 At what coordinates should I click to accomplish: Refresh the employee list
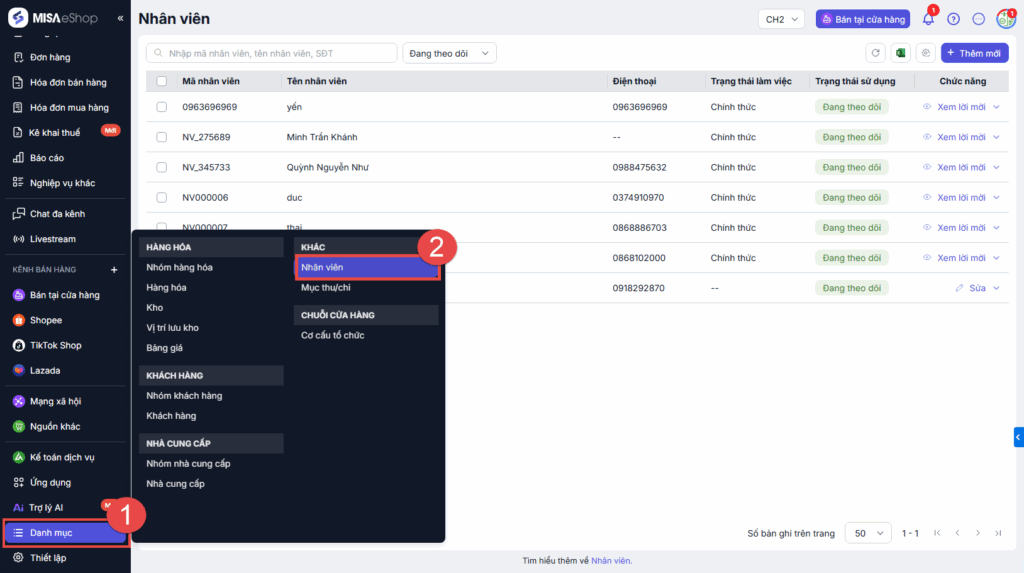[x=876, y=53]
